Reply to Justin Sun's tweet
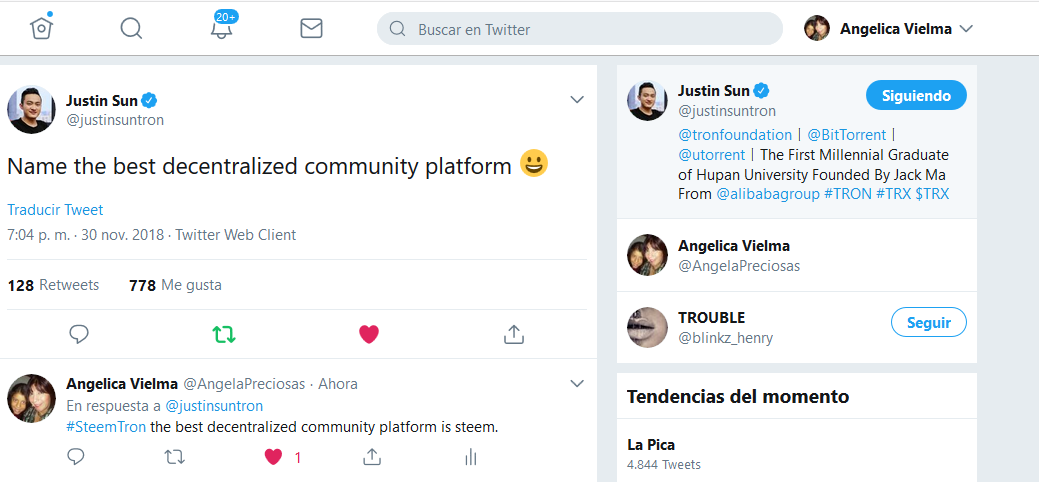1039x482 pixels. click(79, 334)
